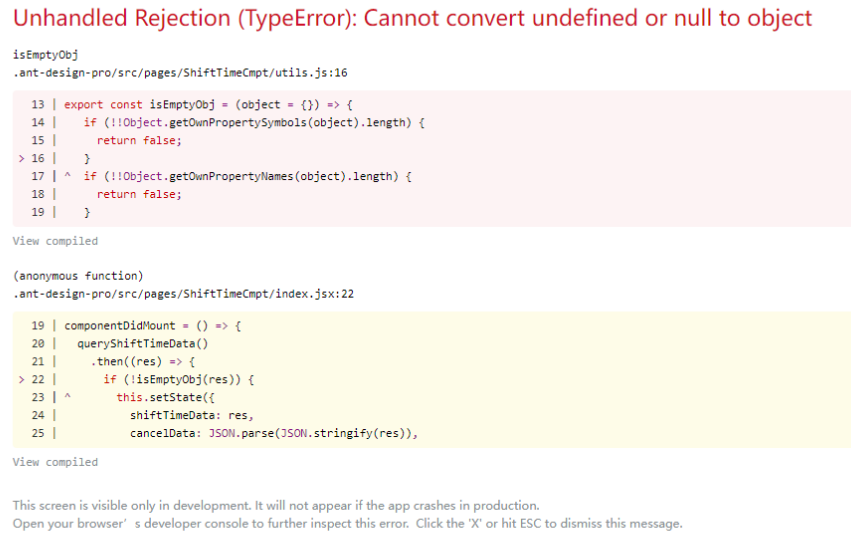Click the (anonymous function) stack frame label
851x551 pixels.
(78, 275)
